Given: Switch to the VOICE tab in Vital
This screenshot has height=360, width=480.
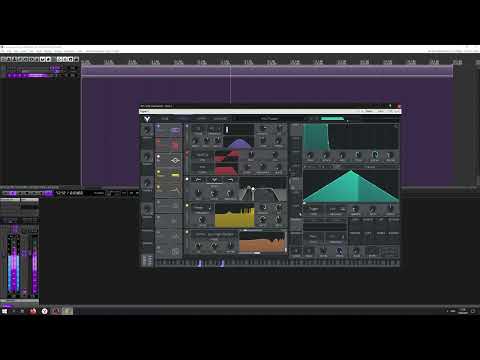Looking at the screenshot, I should [x=165, y=119].
